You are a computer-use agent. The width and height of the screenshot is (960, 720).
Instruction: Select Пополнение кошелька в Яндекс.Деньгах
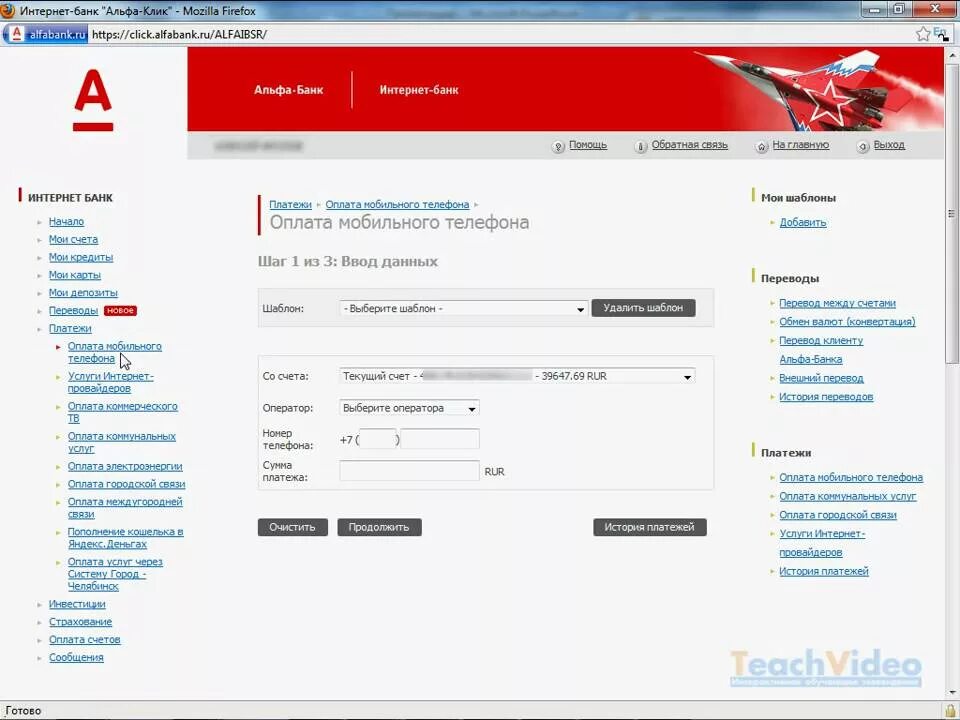point(126,538)
